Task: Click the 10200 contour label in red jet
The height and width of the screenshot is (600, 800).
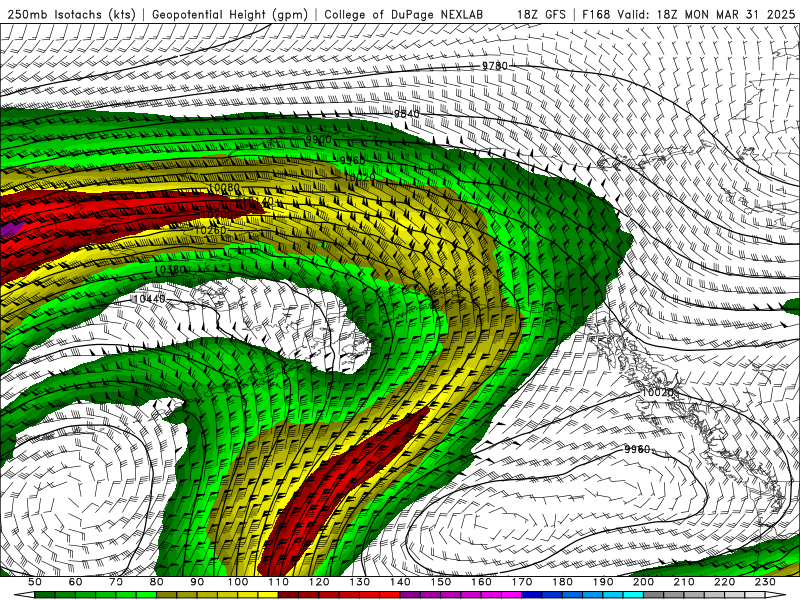Action: [x=218, y=214]
